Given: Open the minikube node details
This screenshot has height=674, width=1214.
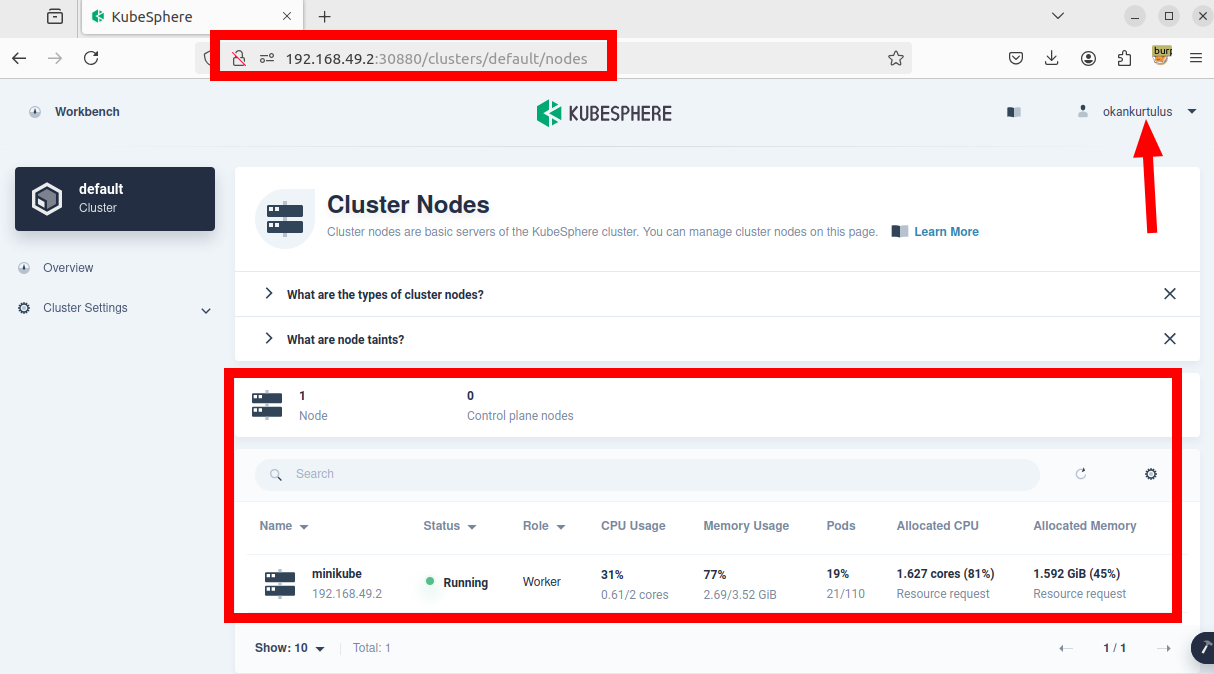Looking at the screenshot, I should (337, 574).
